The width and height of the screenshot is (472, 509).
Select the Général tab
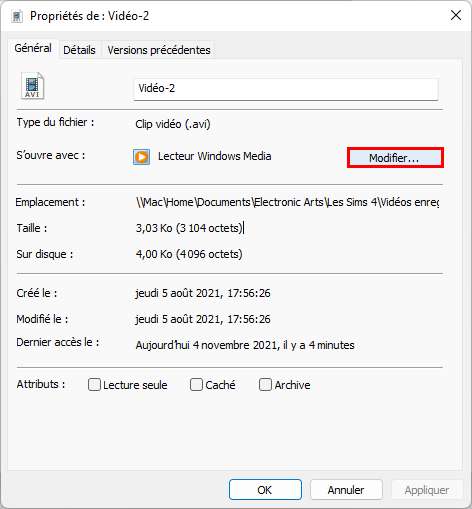click(33, 48)
